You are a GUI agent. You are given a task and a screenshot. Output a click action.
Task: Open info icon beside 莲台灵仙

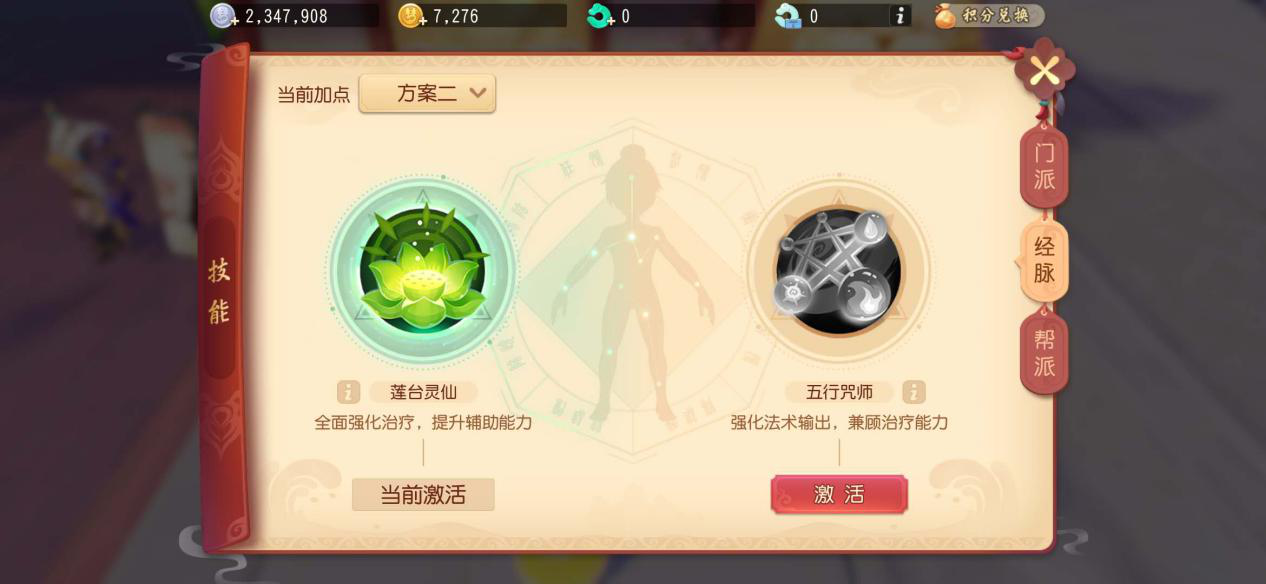pos(348,392)
